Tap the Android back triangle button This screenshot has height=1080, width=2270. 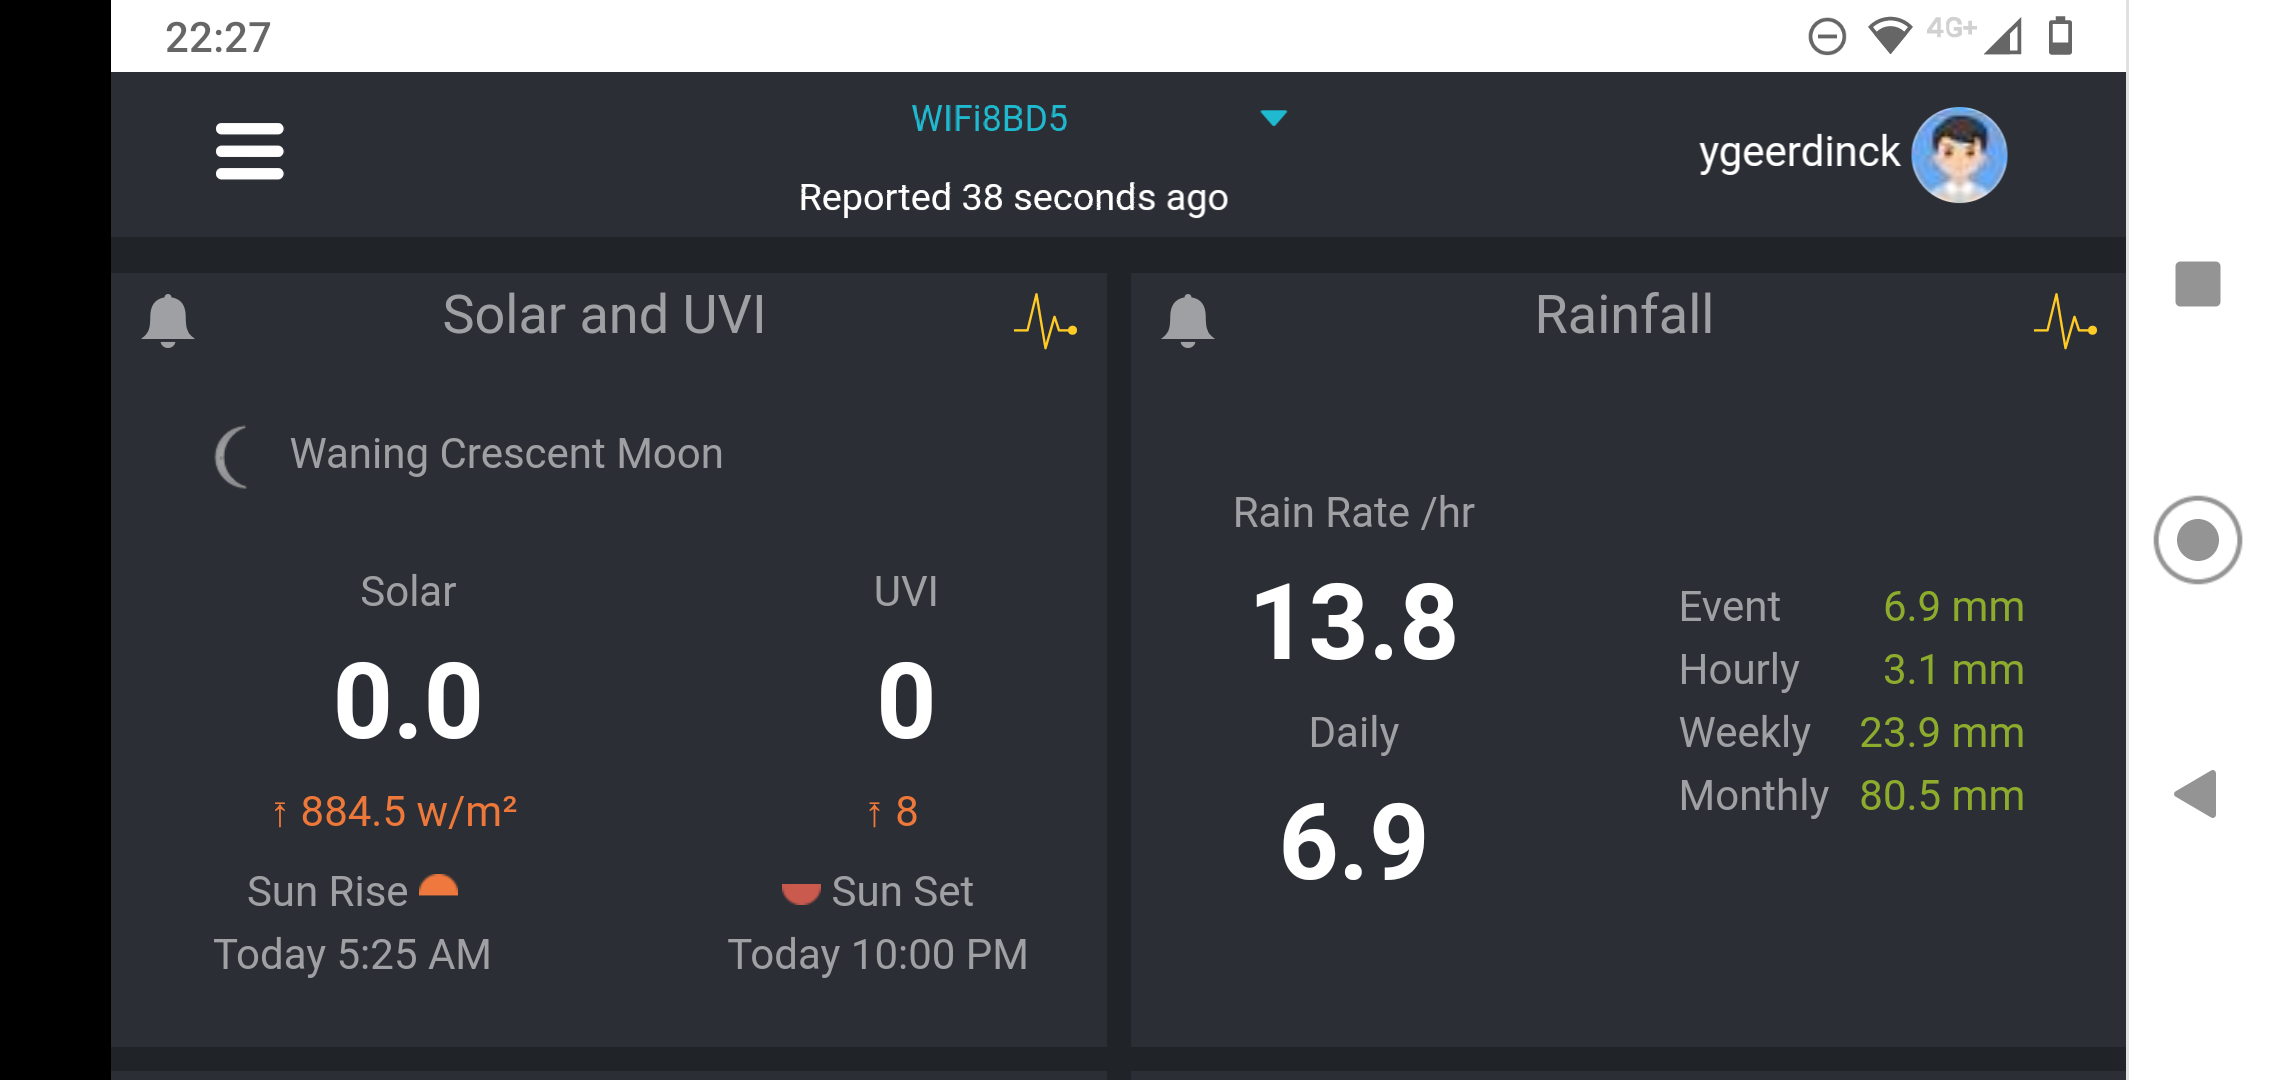2195,794
